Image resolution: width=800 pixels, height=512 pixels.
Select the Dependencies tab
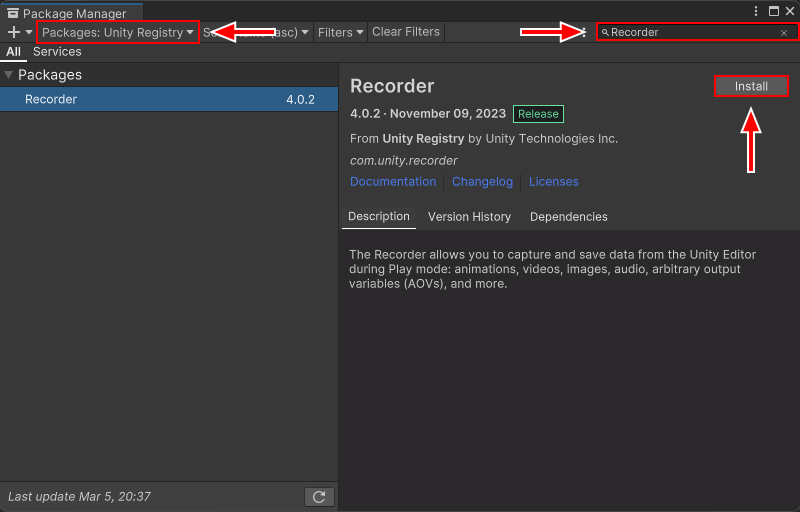tap(569, 217)
